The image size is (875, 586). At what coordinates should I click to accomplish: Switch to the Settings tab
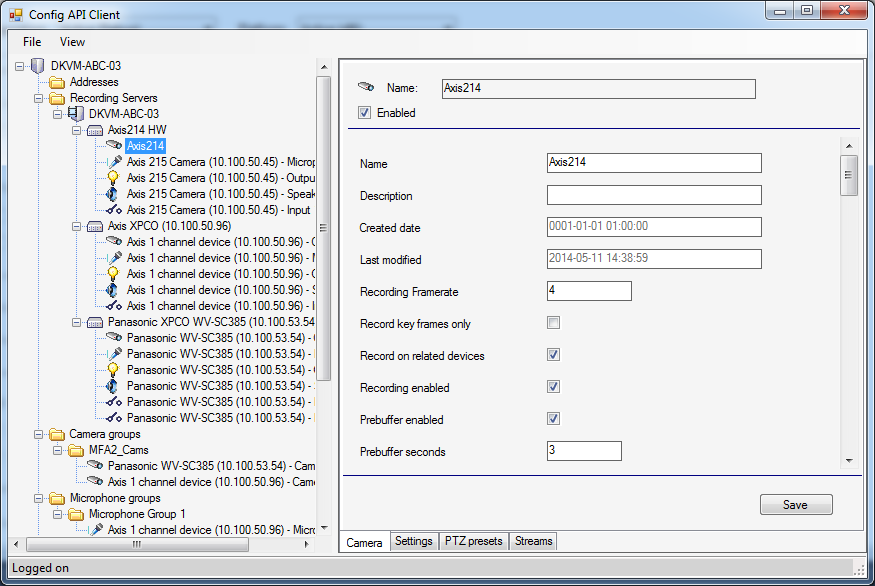coord(414,541)
